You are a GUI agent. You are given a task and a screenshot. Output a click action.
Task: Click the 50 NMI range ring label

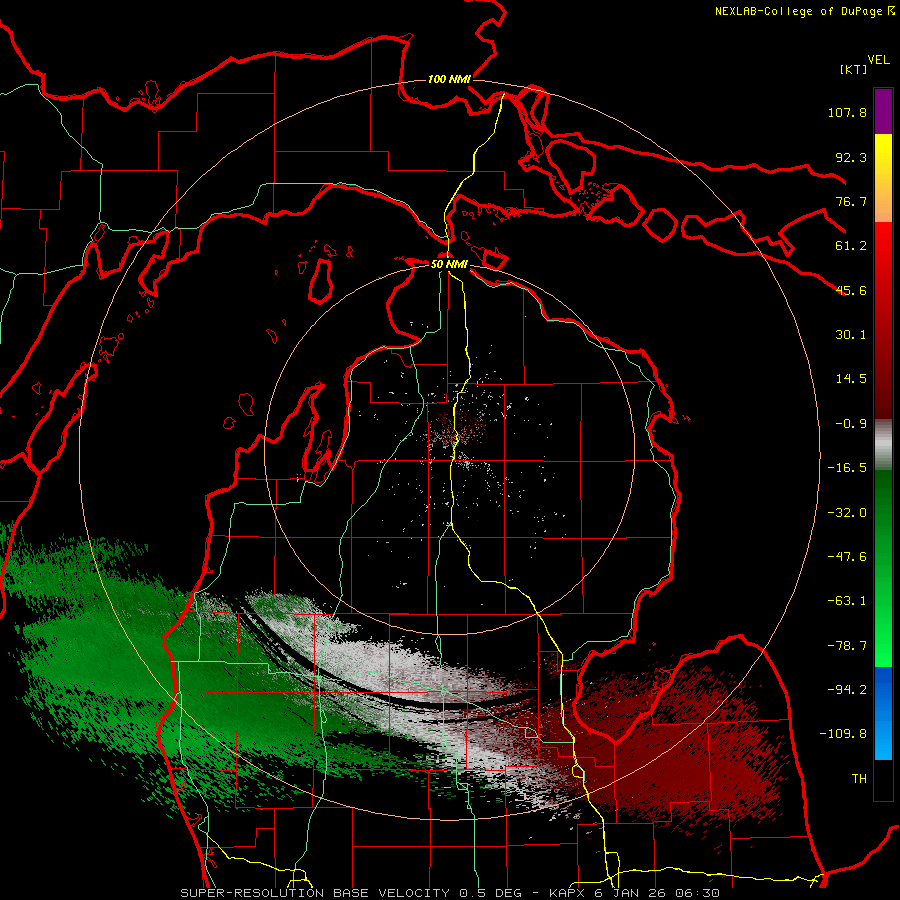coord(449,264)
